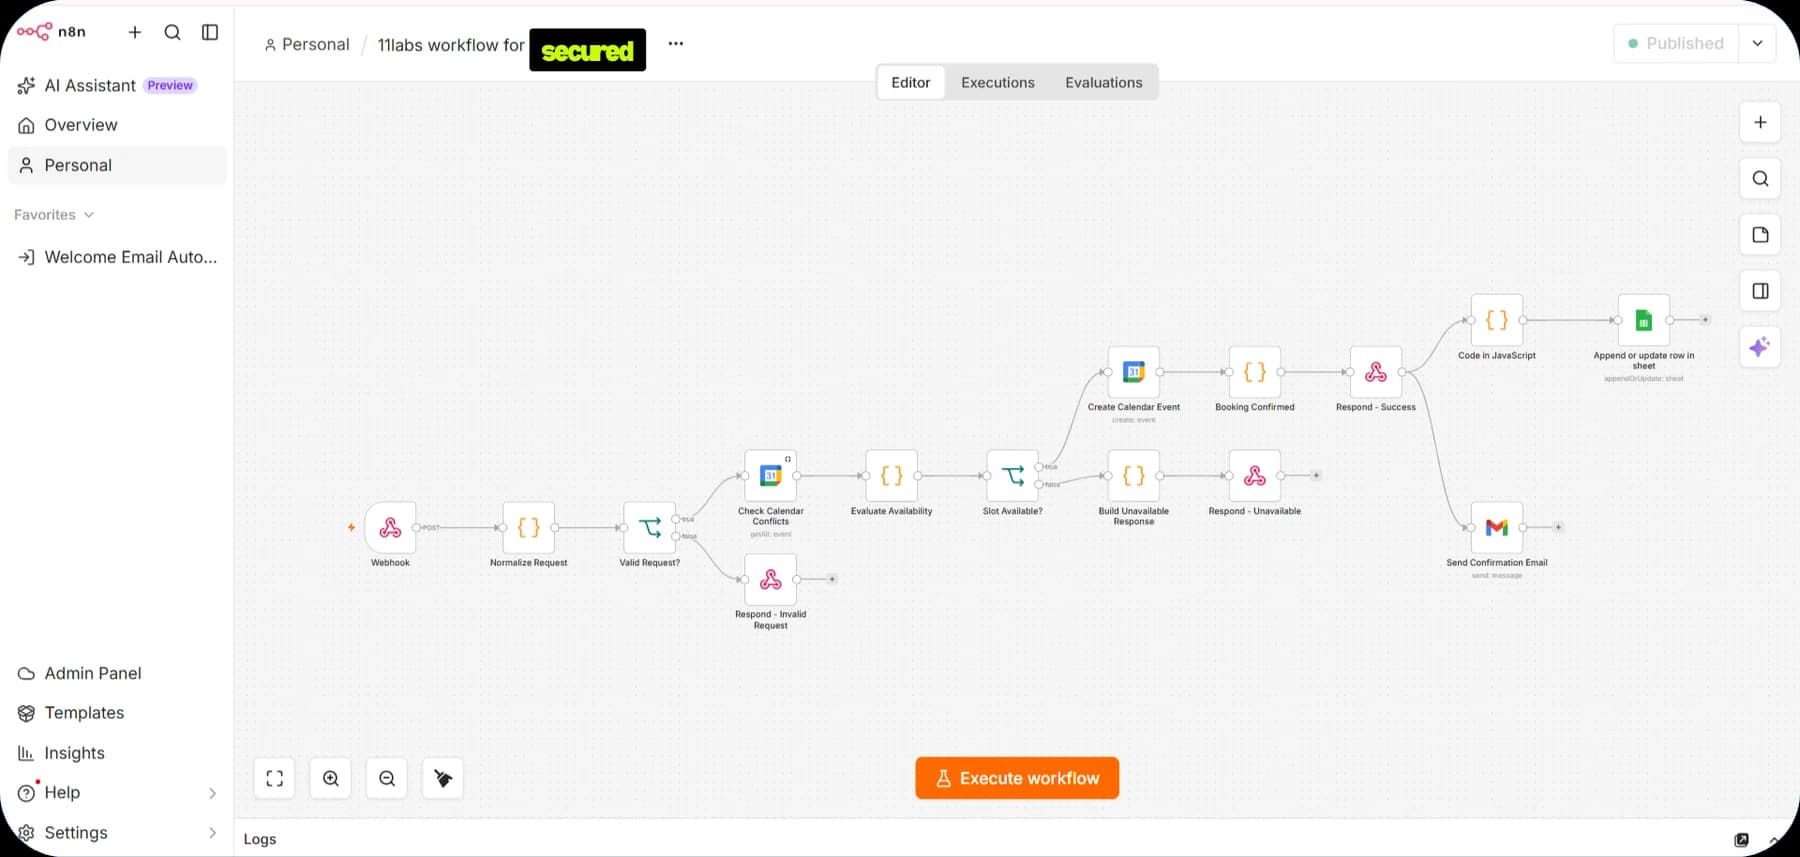
Task: Select the Append or update row sheet node
Action: coord(1643,320)
